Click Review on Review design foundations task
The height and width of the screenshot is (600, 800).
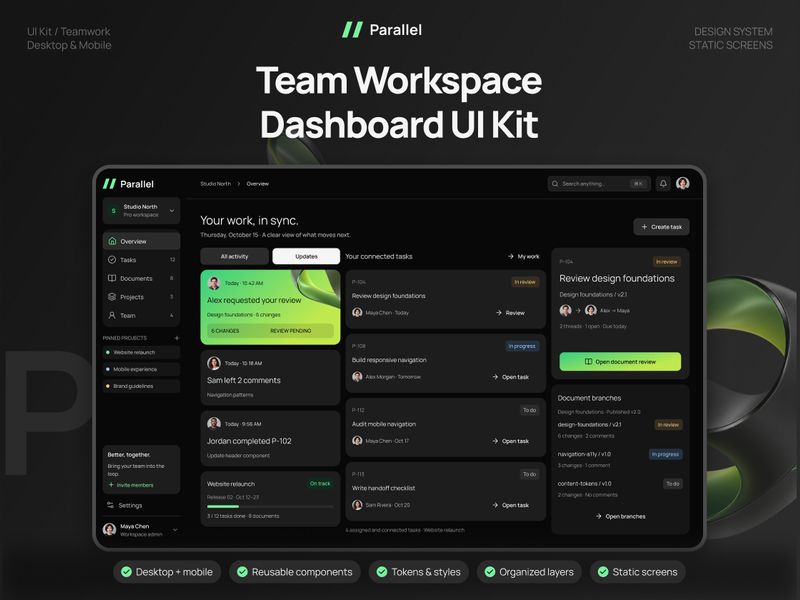click(x=510, y=313)
